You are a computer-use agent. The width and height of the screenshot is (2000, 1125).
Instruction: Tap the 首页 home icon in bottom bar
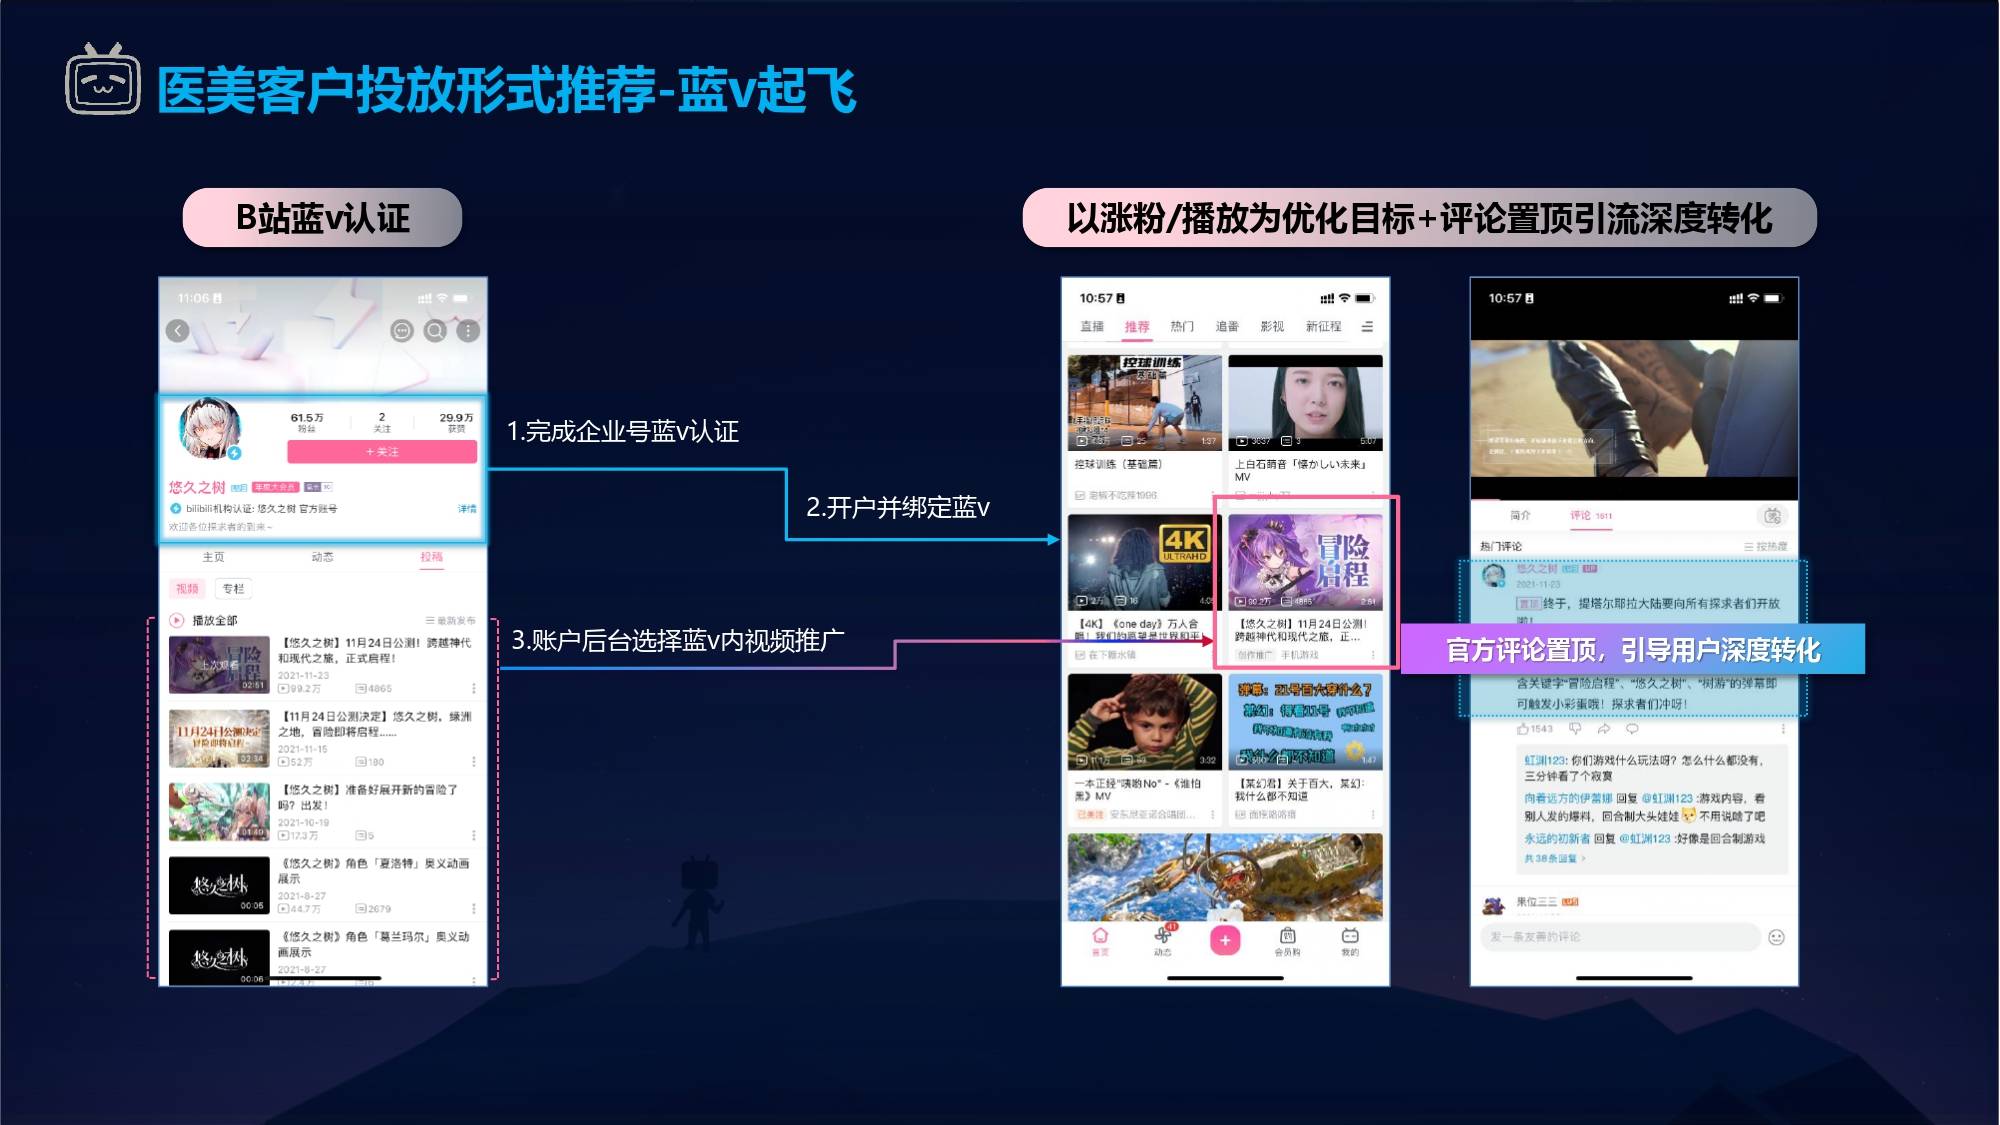[1100, 941]
